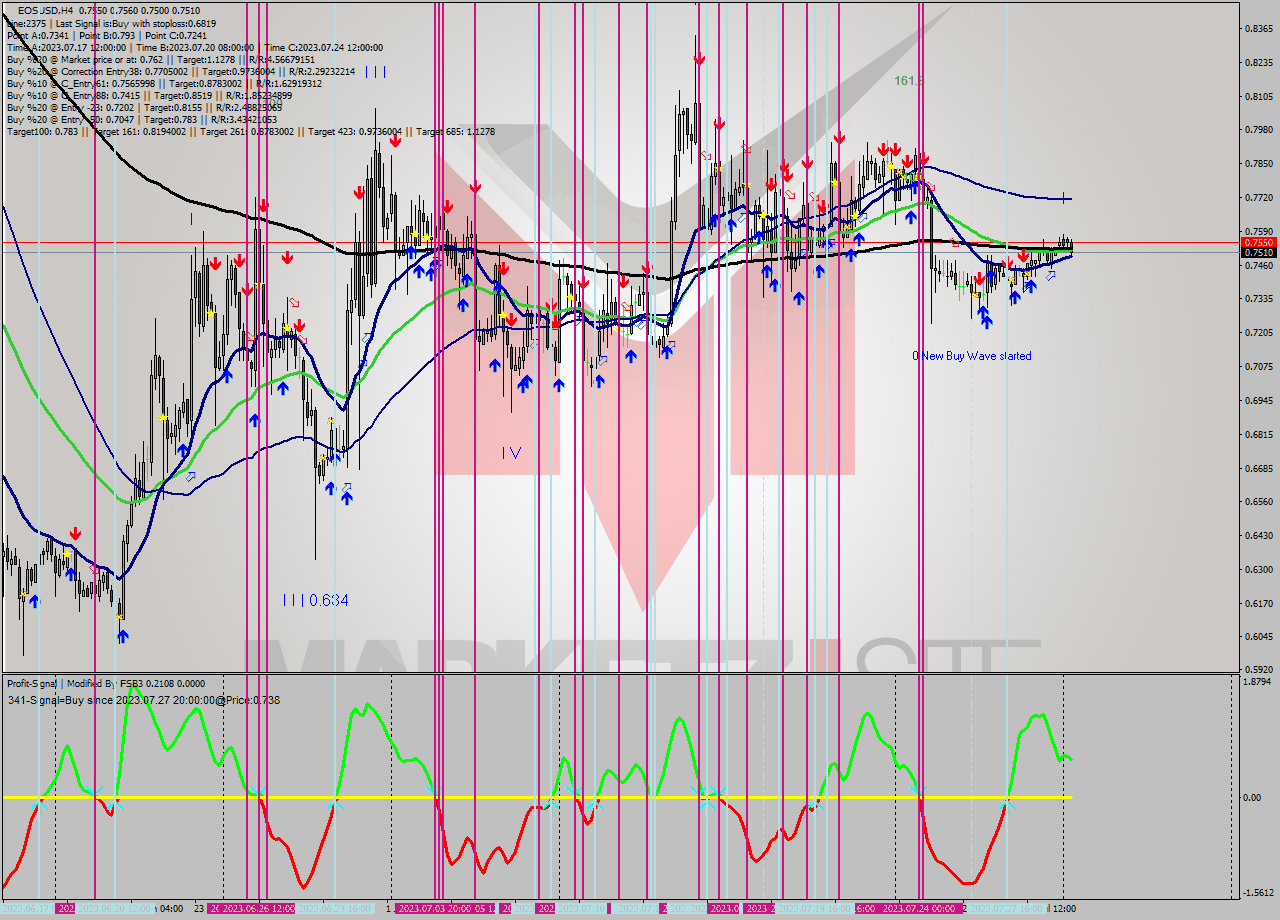The width and height of the screenshot is (1280, 920).
Task: Select the 0.6430 price axis label
Action: pyautogui.click(x=1258, y=536)
